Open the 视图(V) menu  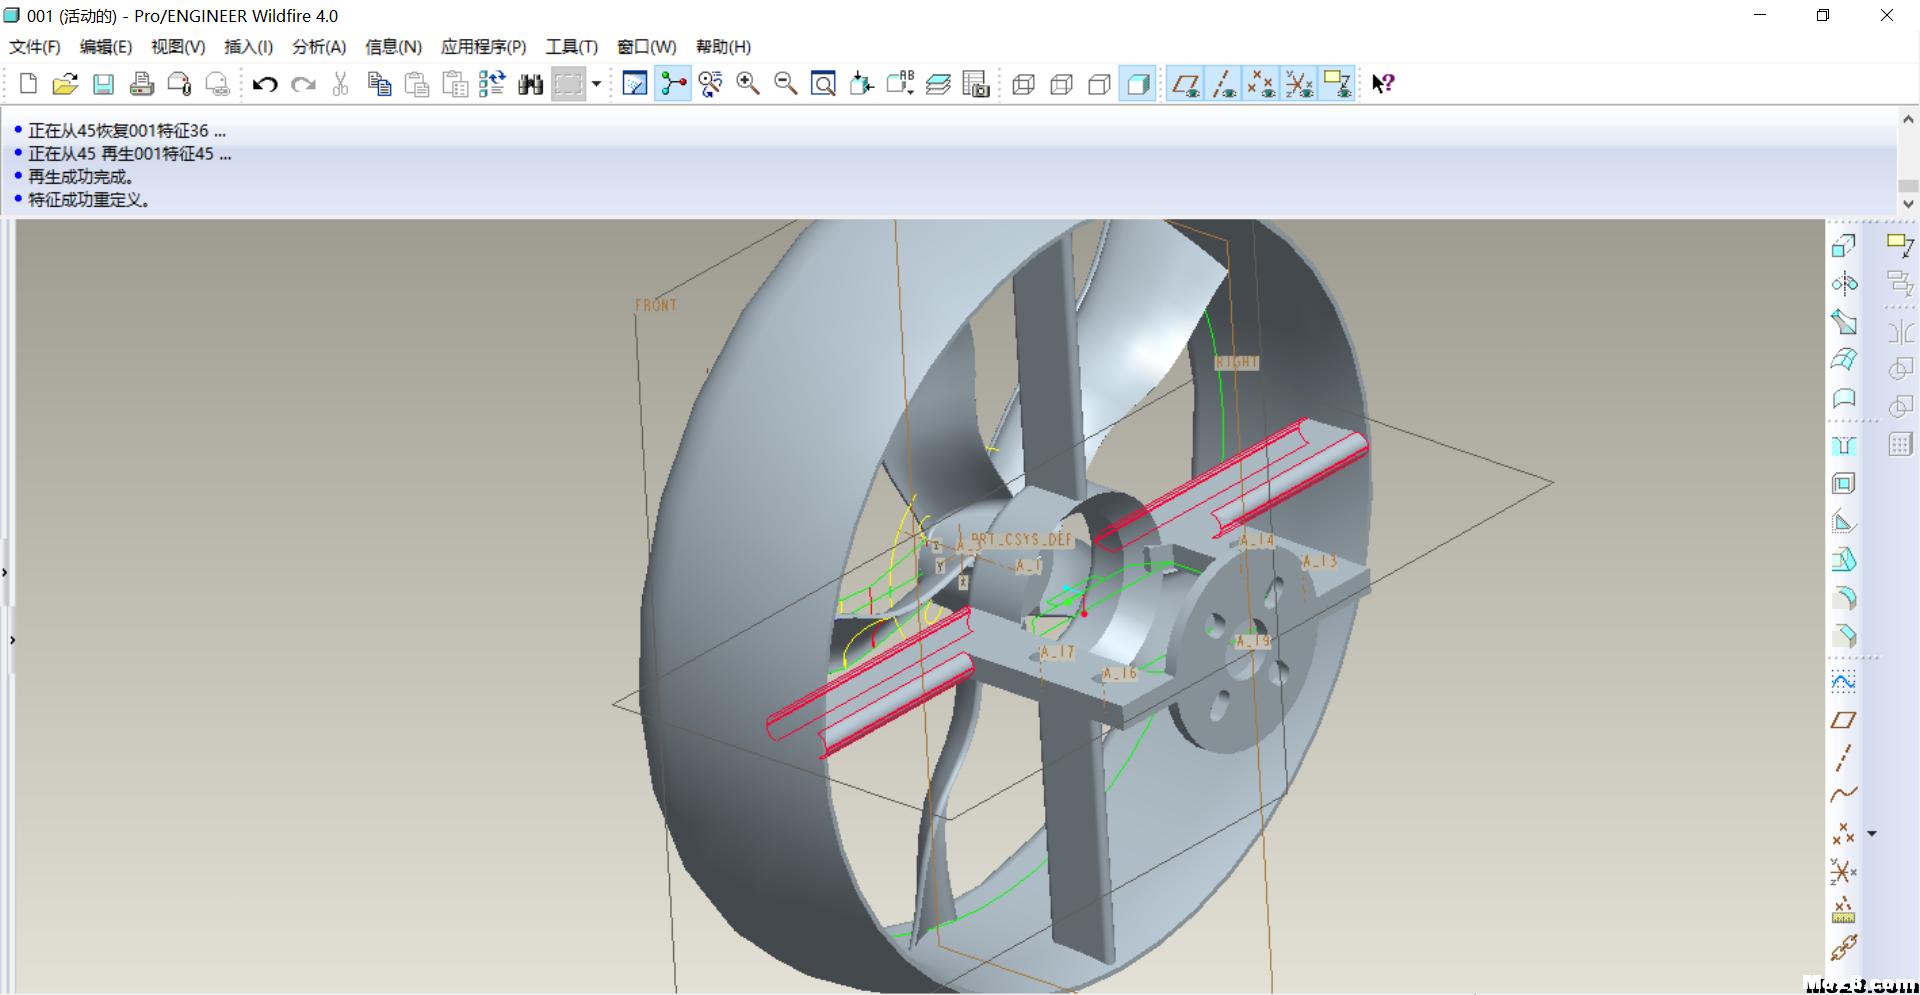178,47
